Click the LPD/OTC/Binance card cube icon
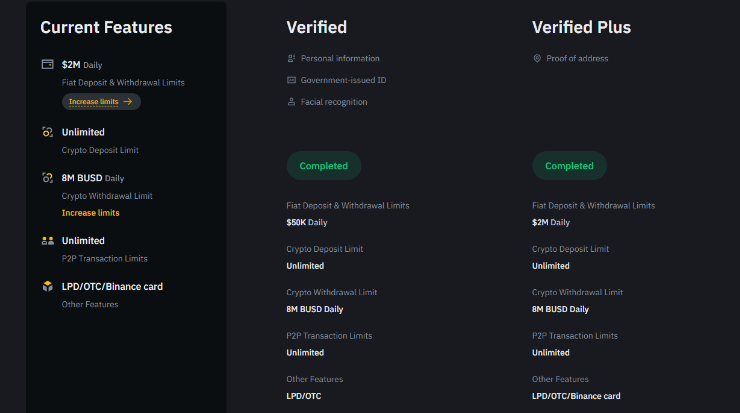The height and width of the screenshot is (413, 740). coord(48,287)
